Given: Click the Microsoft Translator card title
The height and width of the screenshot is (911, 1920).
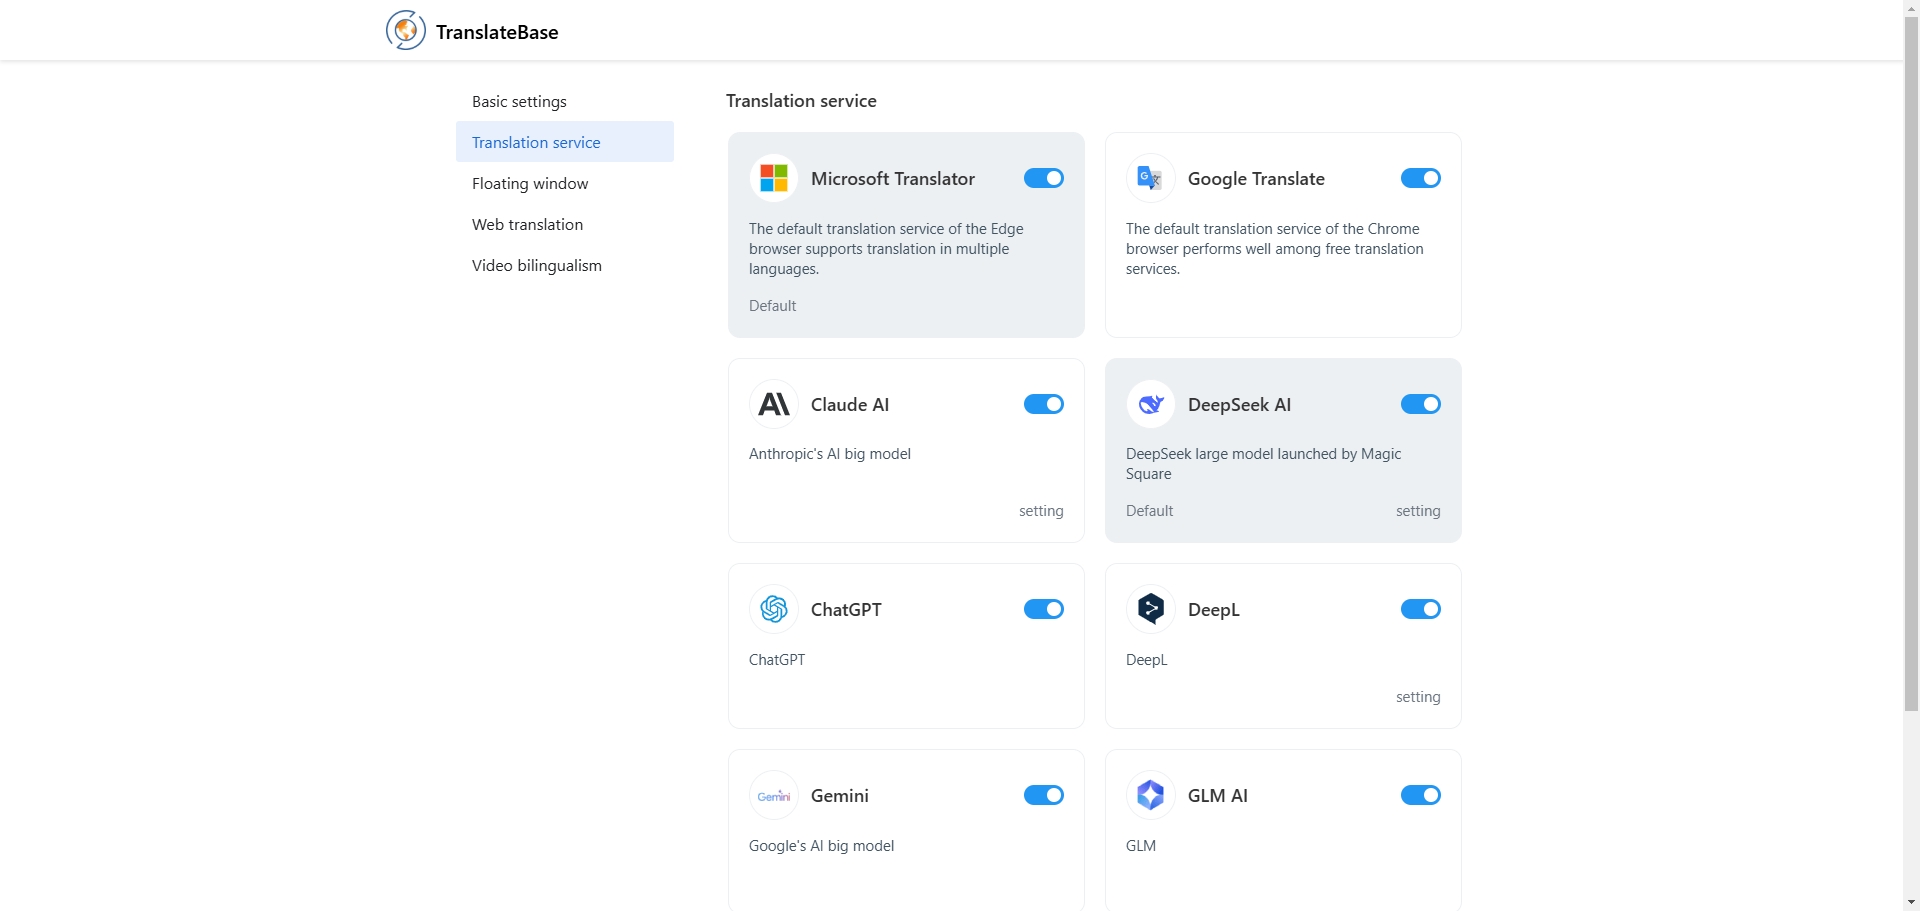Looking at the screenshot, I should (893, 179).
